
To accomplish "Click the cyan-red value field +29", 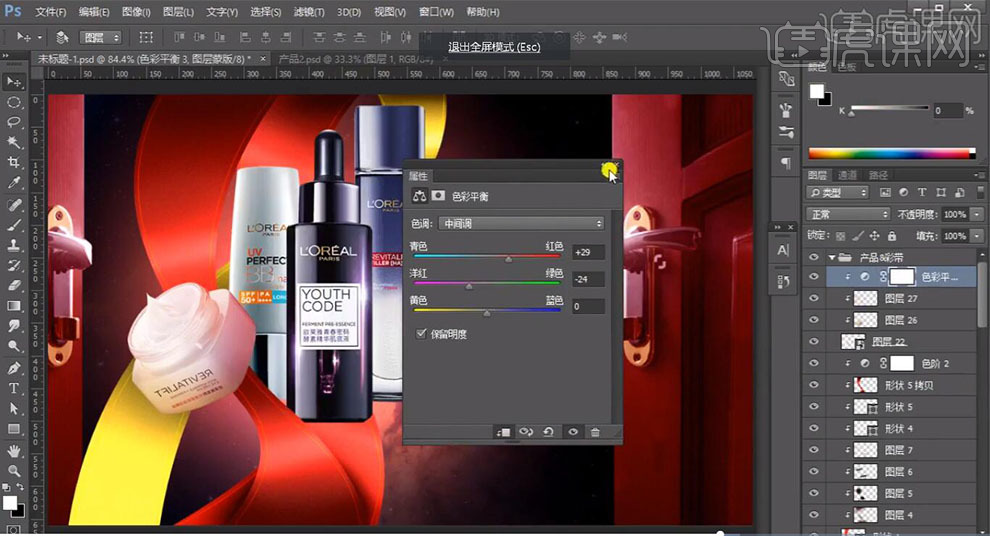I will pyautogui.click(x=588, y=252).
